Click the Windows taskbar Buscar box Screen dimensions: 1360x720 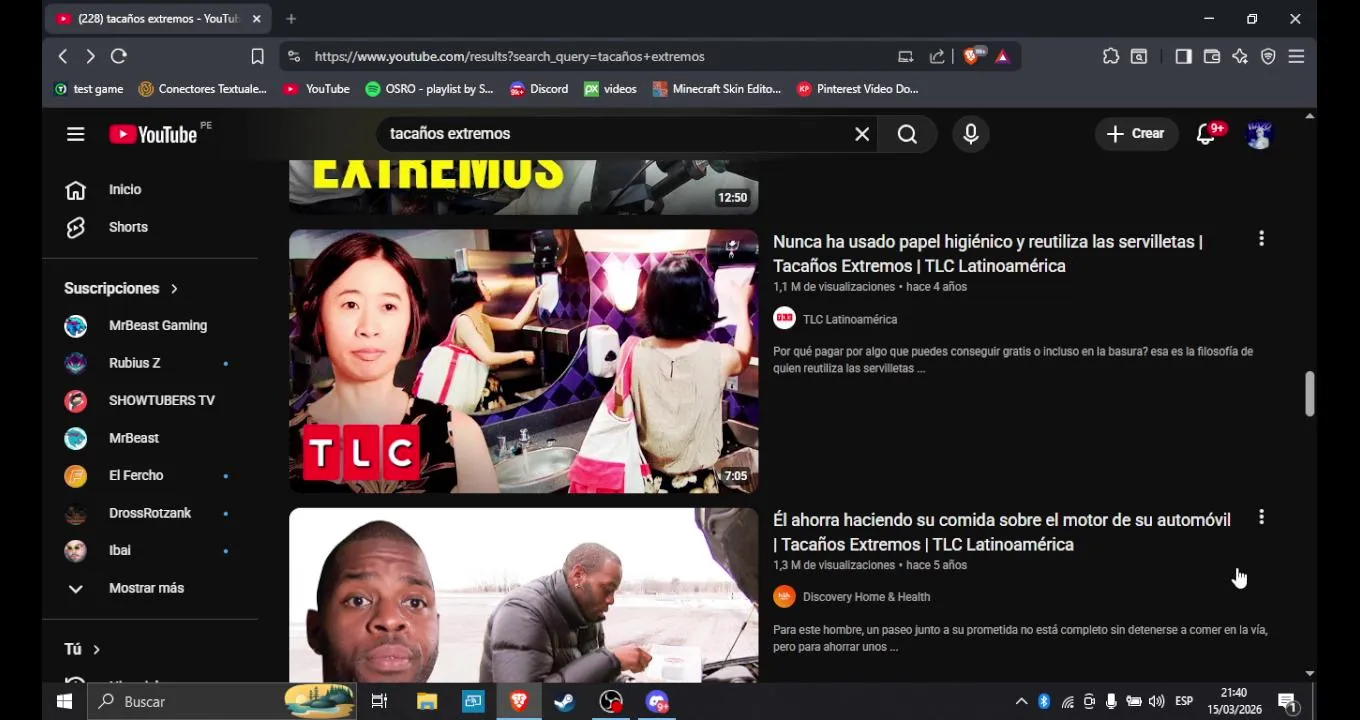pyautogui.click(x=222, y=702)
